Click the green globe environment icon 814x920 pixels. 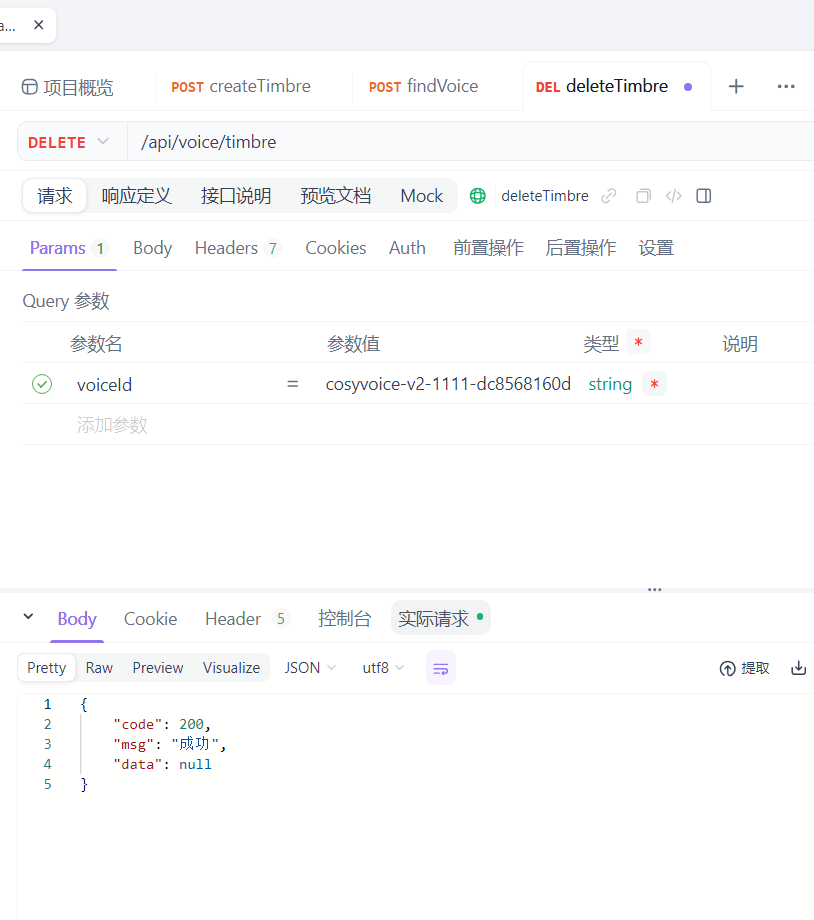pyautogui.click(x=478, y=195)
